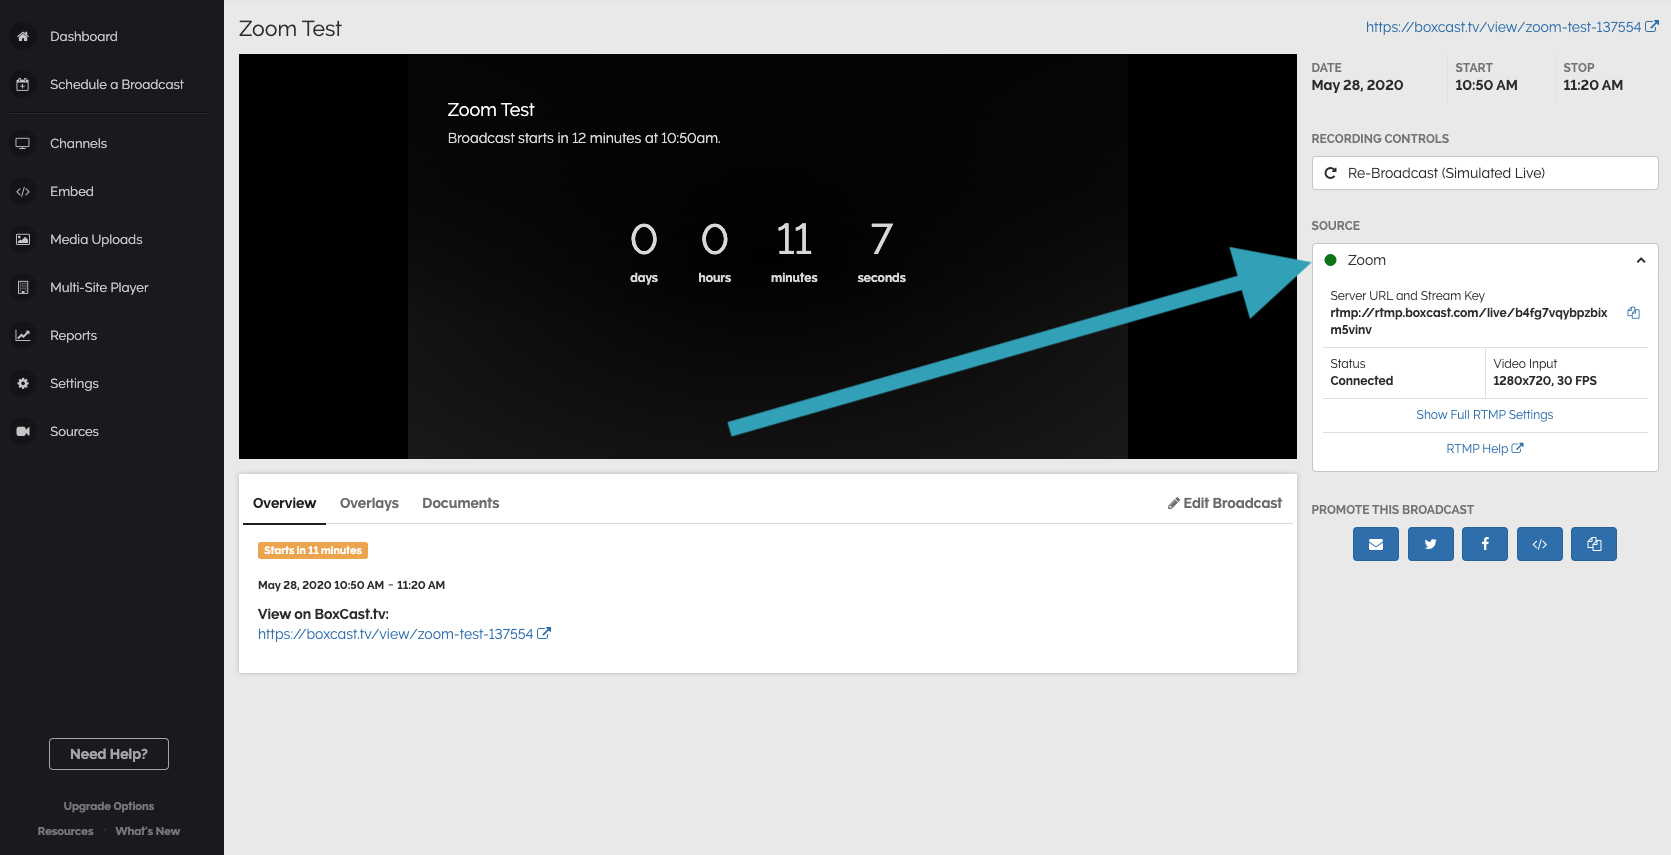1671x855 pixels.
Task: Go to Media Uploads page
Action: (96, 239)
